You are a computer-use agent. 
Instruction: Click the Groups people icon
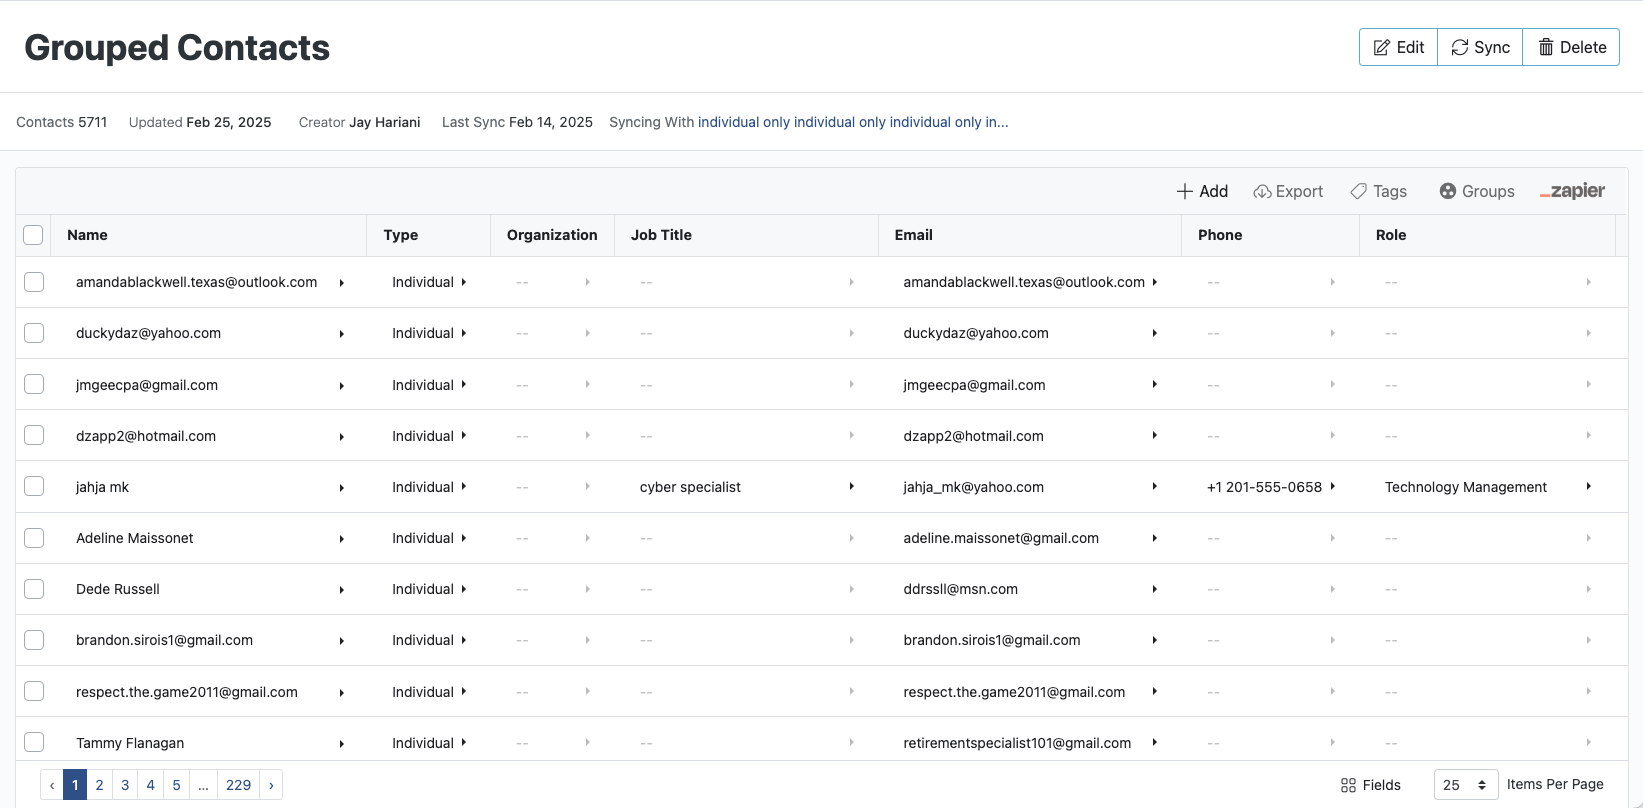[x=1448, y=191]
